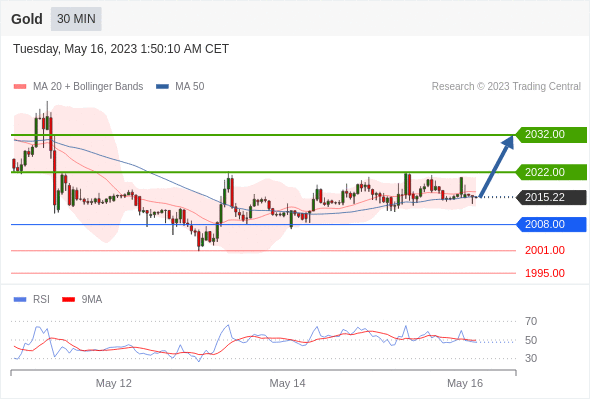This screenshot has width=590, height=400.
Task: Click the 2022.00 resistance price tag
Action: tap(551, 172)
